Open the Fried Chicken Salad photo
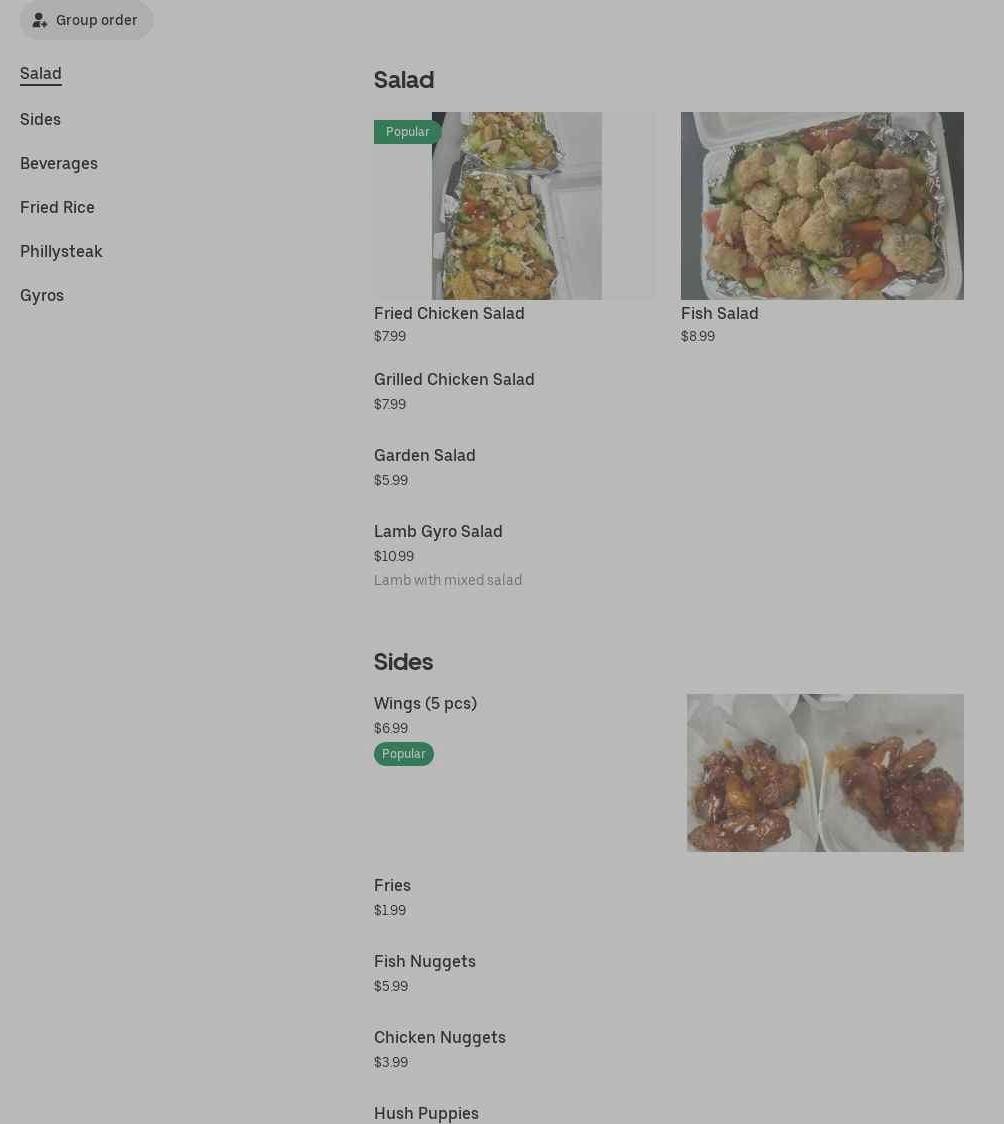 pos(514,206)
